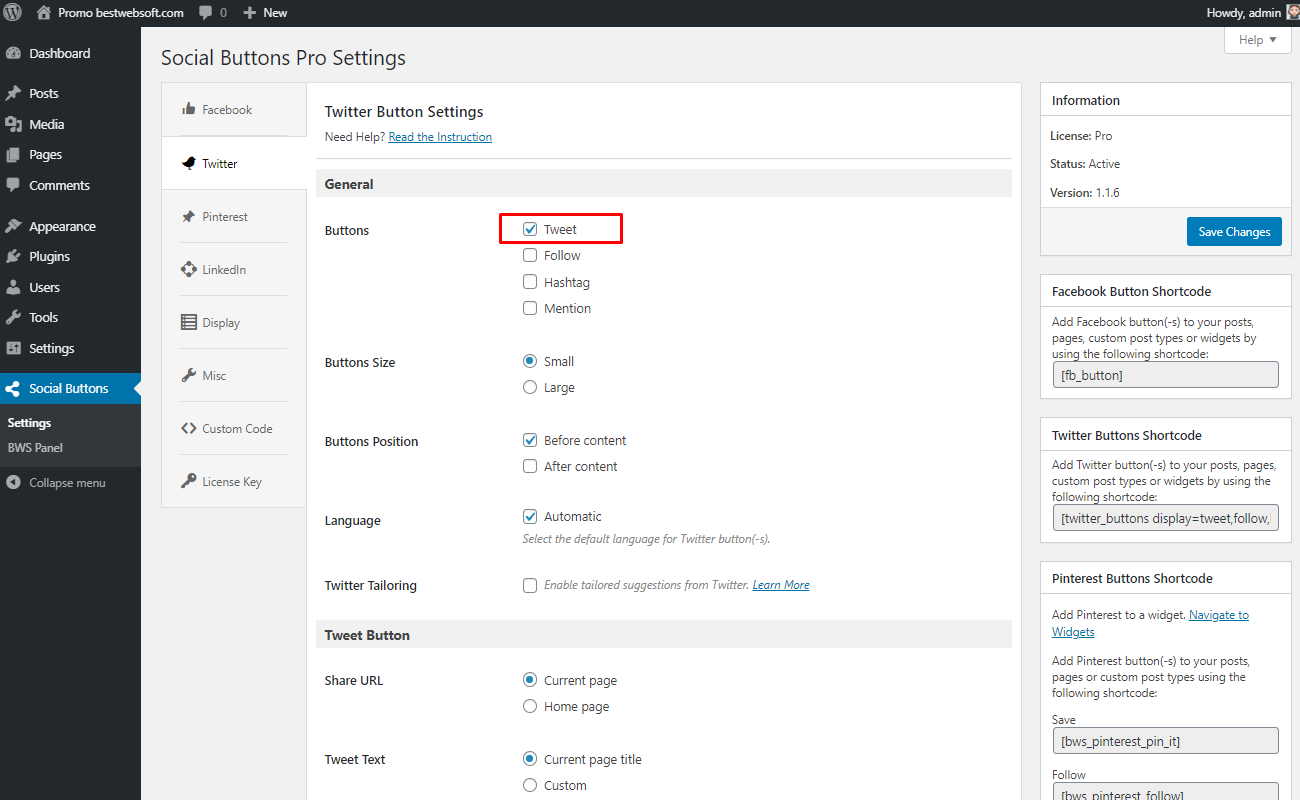1300x800 pixels.
Task: Click the Media icon in sidebar
Action: click(13, 124)
